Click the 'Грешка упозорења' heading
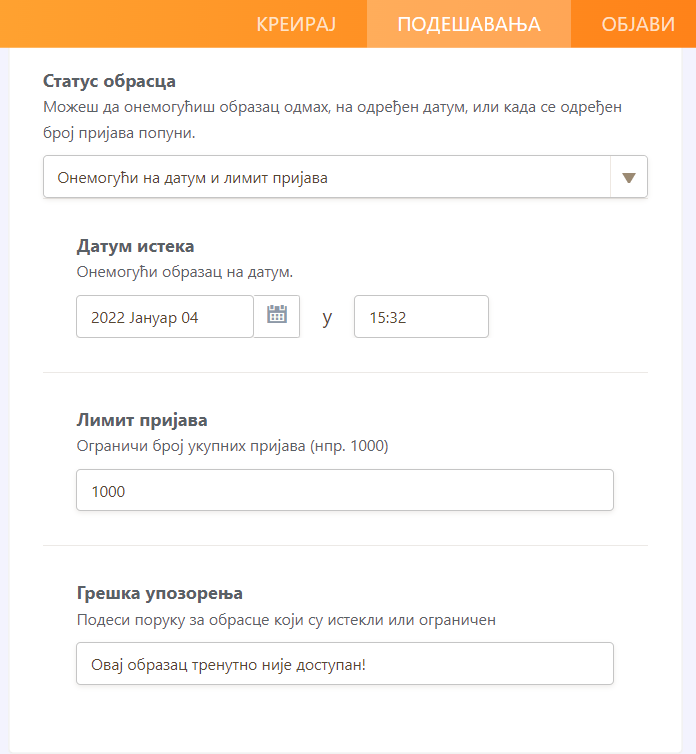The image size is (696, 754). (160, 593)
